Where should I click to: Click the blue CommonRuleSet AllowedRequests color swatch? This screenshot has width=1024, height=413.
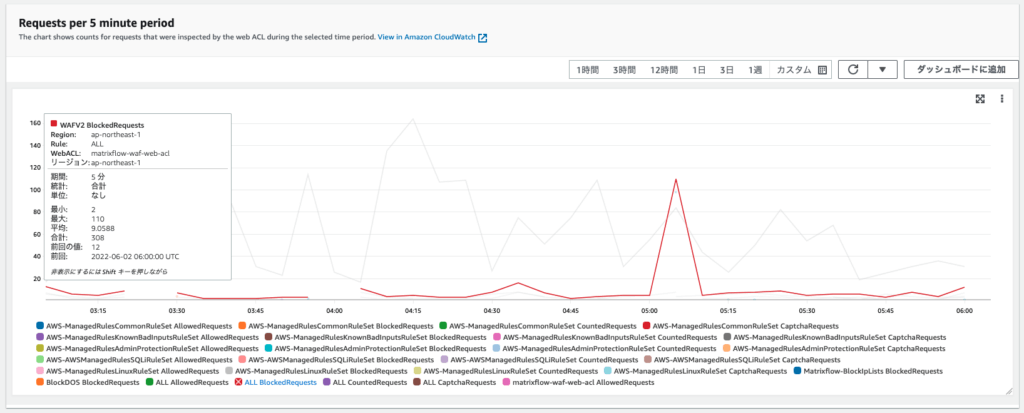(x=39, y=325)
